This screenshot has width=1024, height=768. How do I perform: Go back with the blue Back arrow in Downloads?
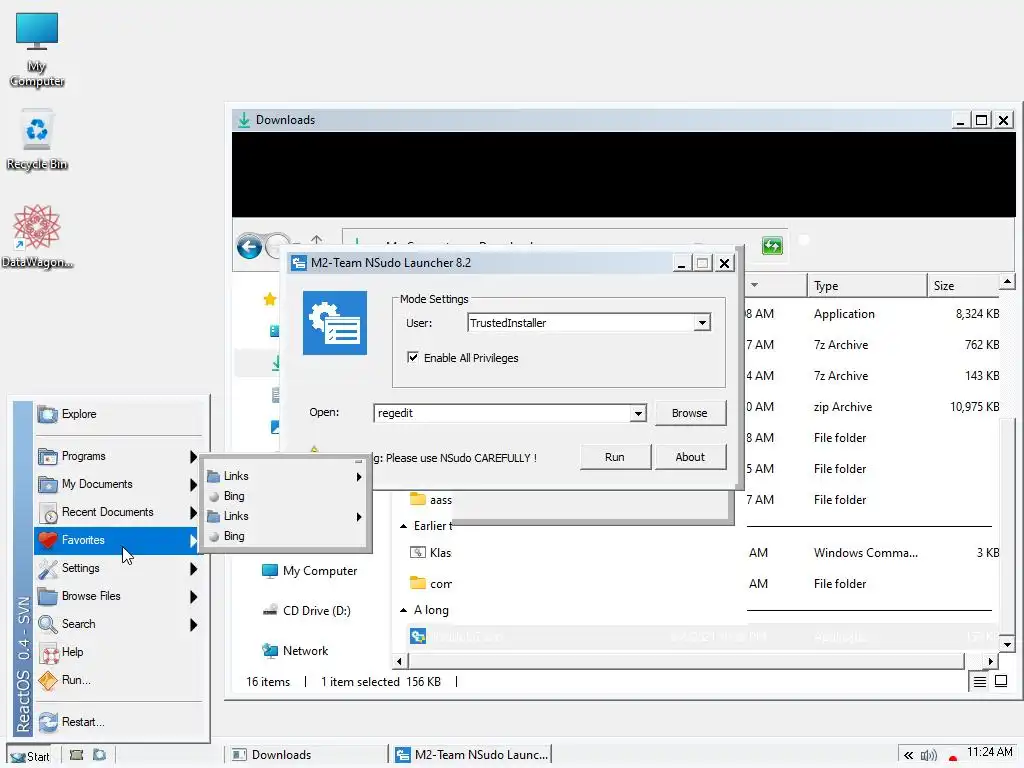(x=249, y=248)
